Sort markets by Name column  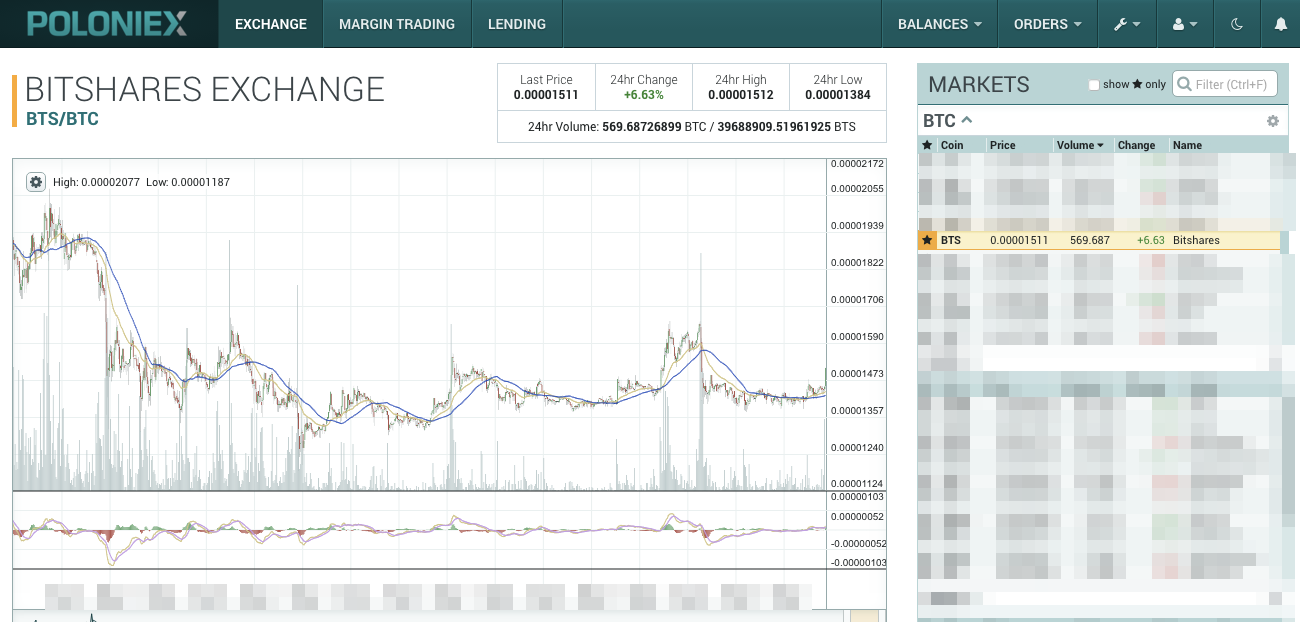pyautogui.click(x=1187, y=145)
